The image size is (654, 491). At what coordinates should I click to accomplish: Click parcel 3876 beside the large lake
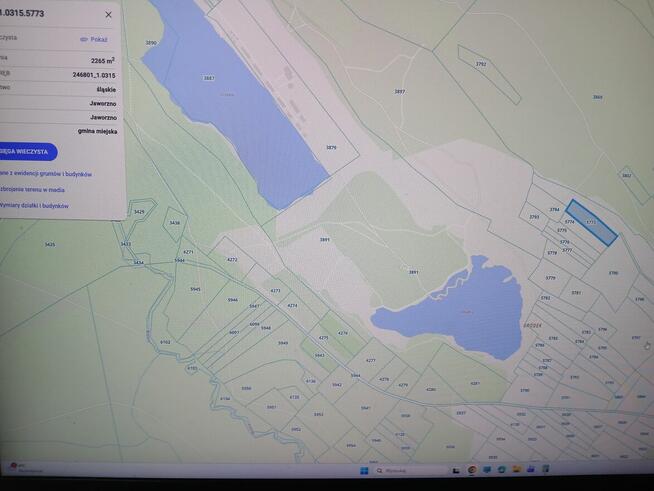click(331, 147)
